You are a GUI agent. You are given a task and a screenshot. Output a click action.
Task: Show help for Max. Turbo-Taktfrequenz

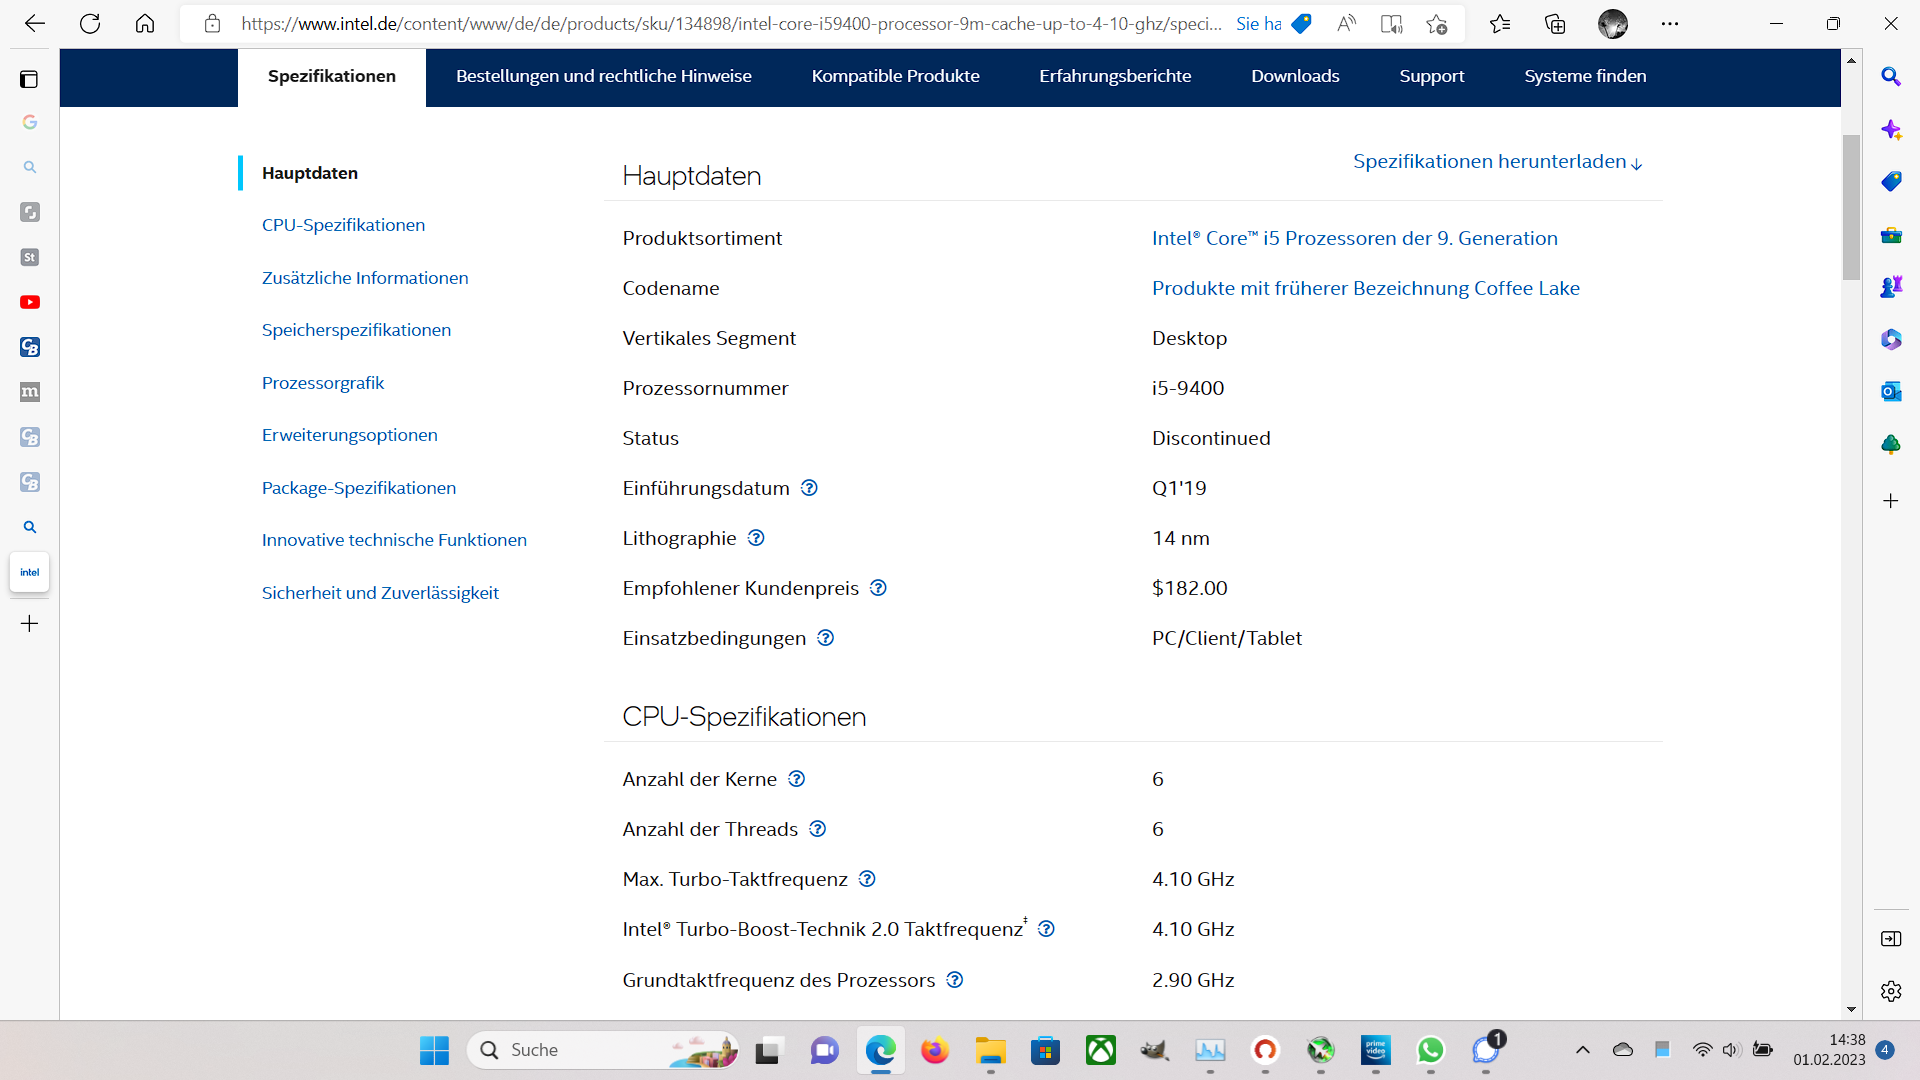point(867,879)
